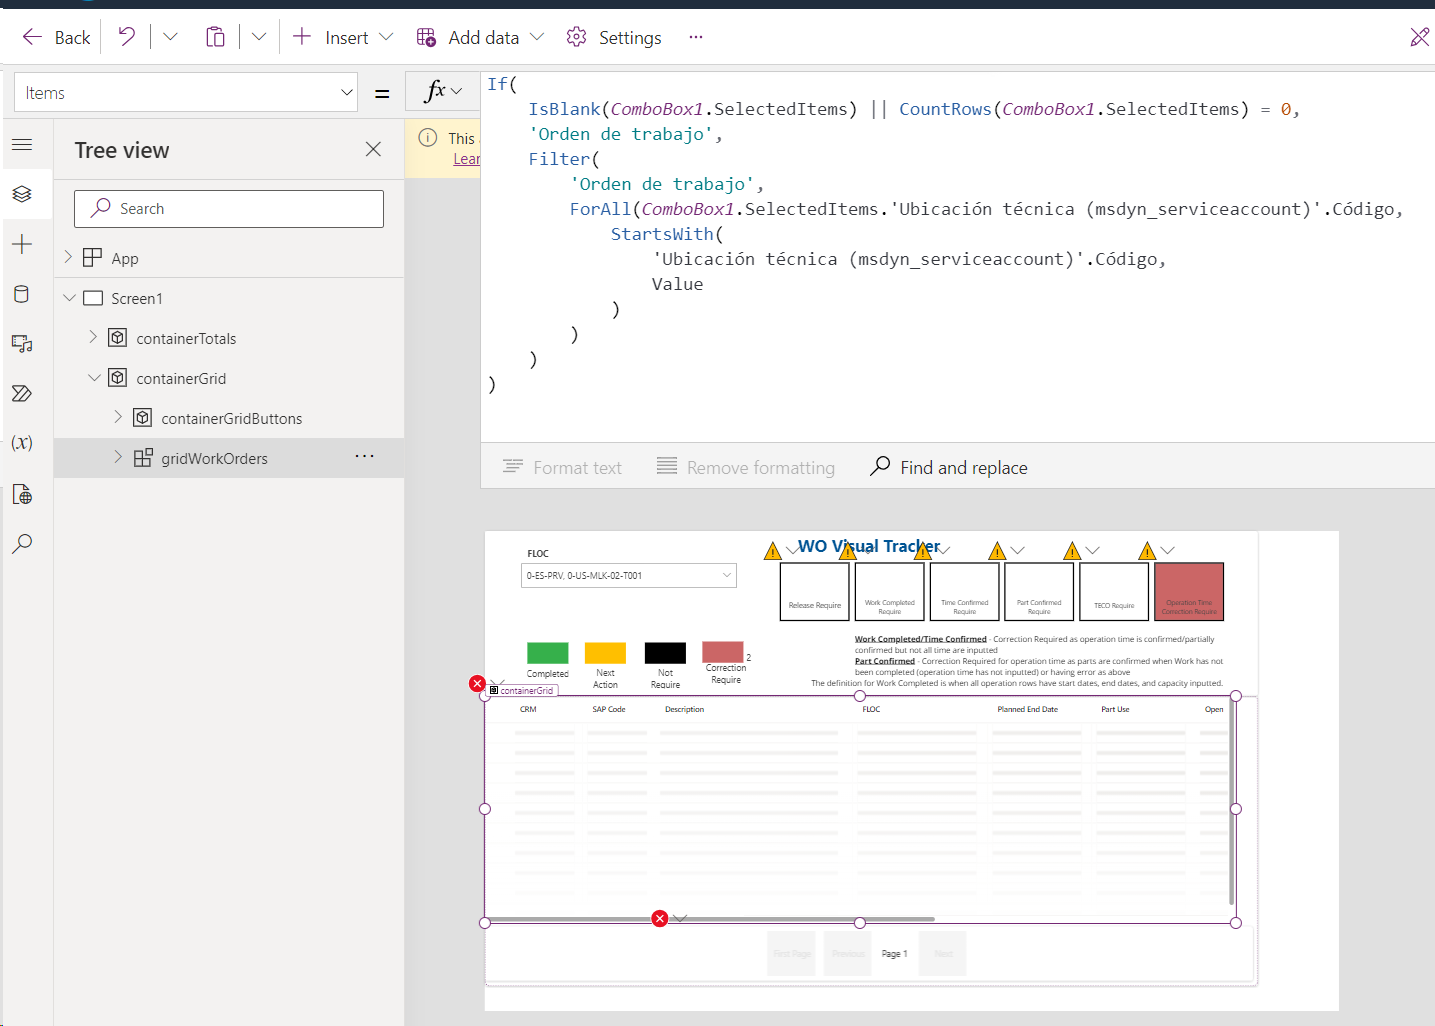
Task: Click the Paste icon in the toolbar
Action: coord(215,36)
